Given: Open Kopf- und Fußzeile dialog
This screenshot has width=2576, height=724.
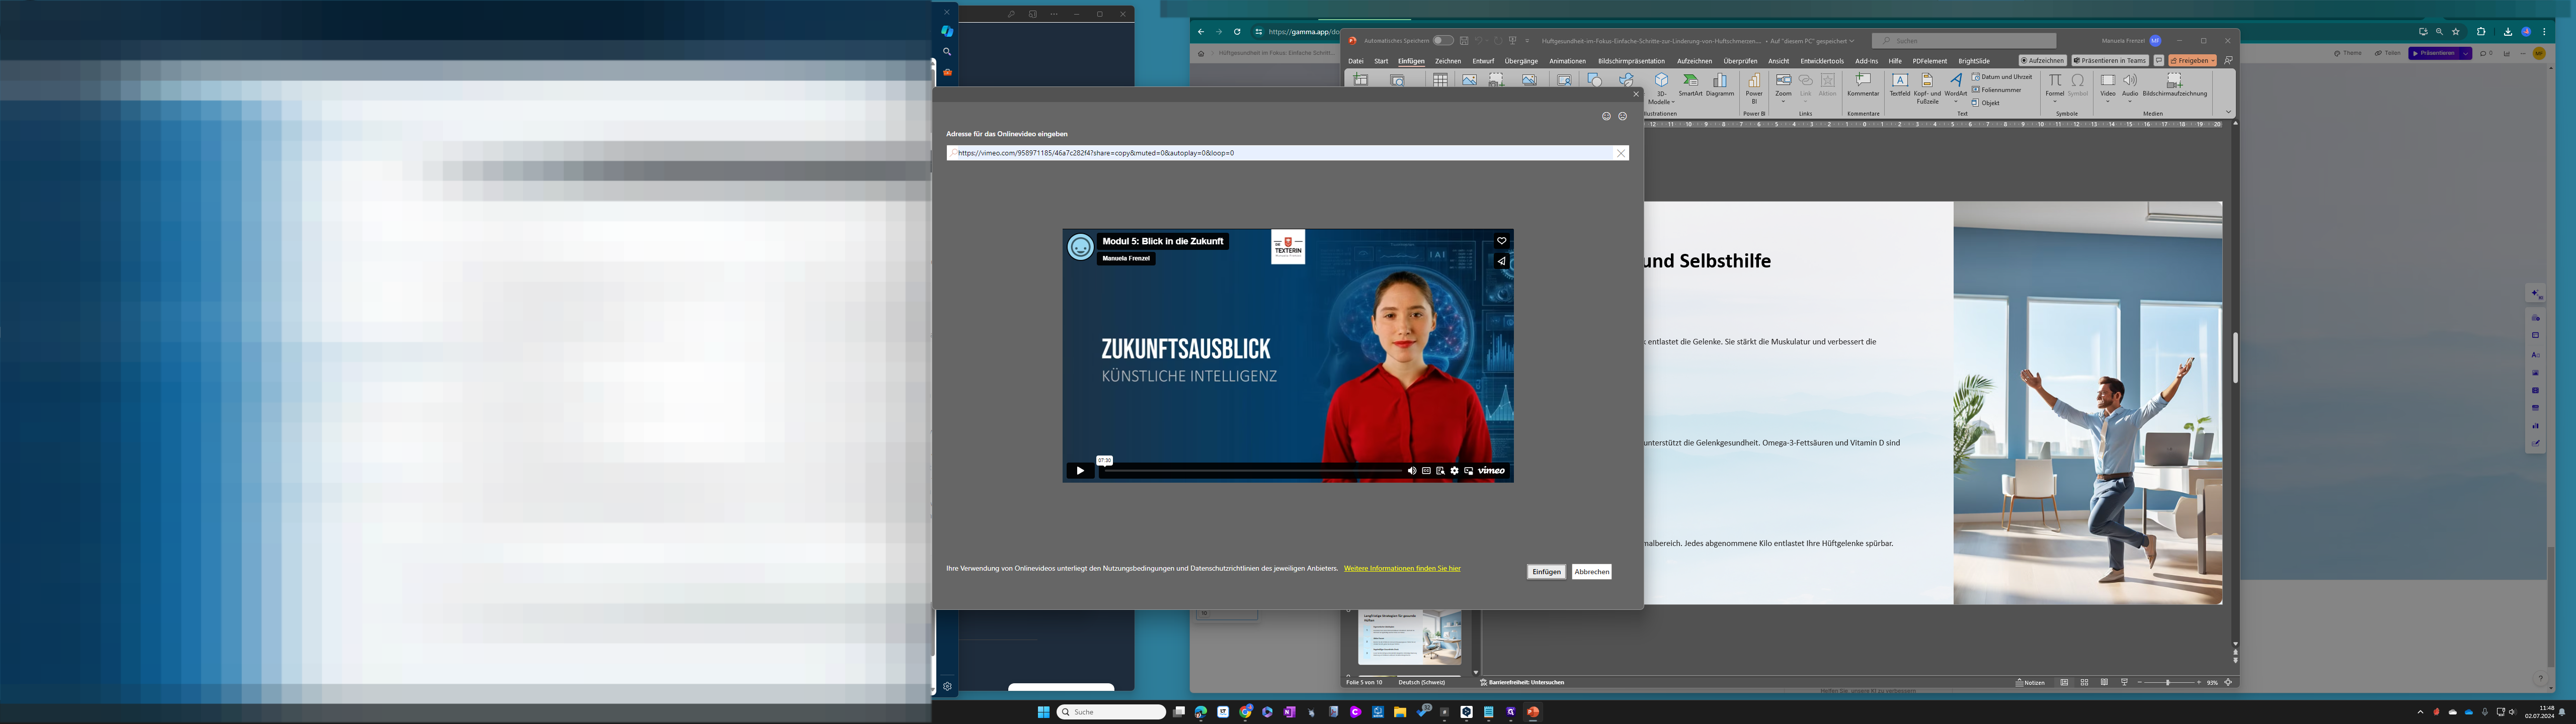Looking at the screenshot, I should [x=1927, y=88].
